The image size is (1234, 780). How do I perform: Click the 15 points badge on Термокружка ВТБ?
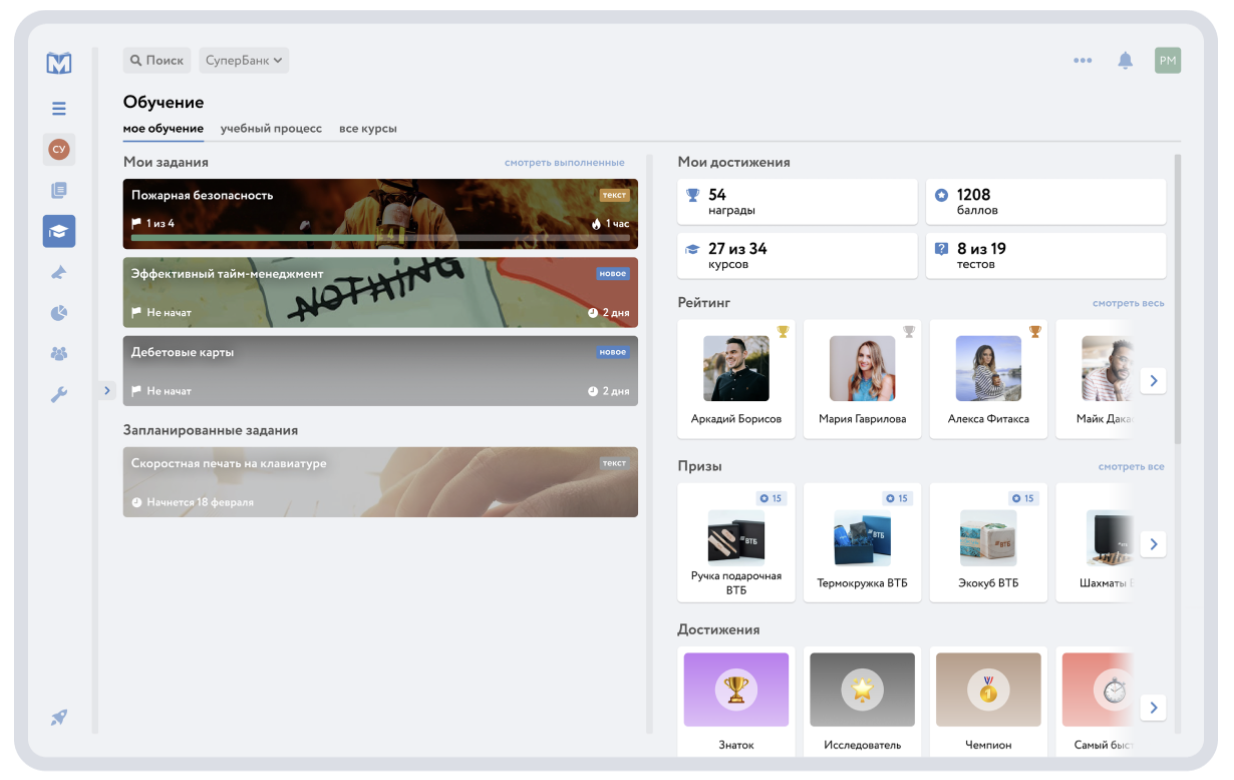[x=897, y=498]
